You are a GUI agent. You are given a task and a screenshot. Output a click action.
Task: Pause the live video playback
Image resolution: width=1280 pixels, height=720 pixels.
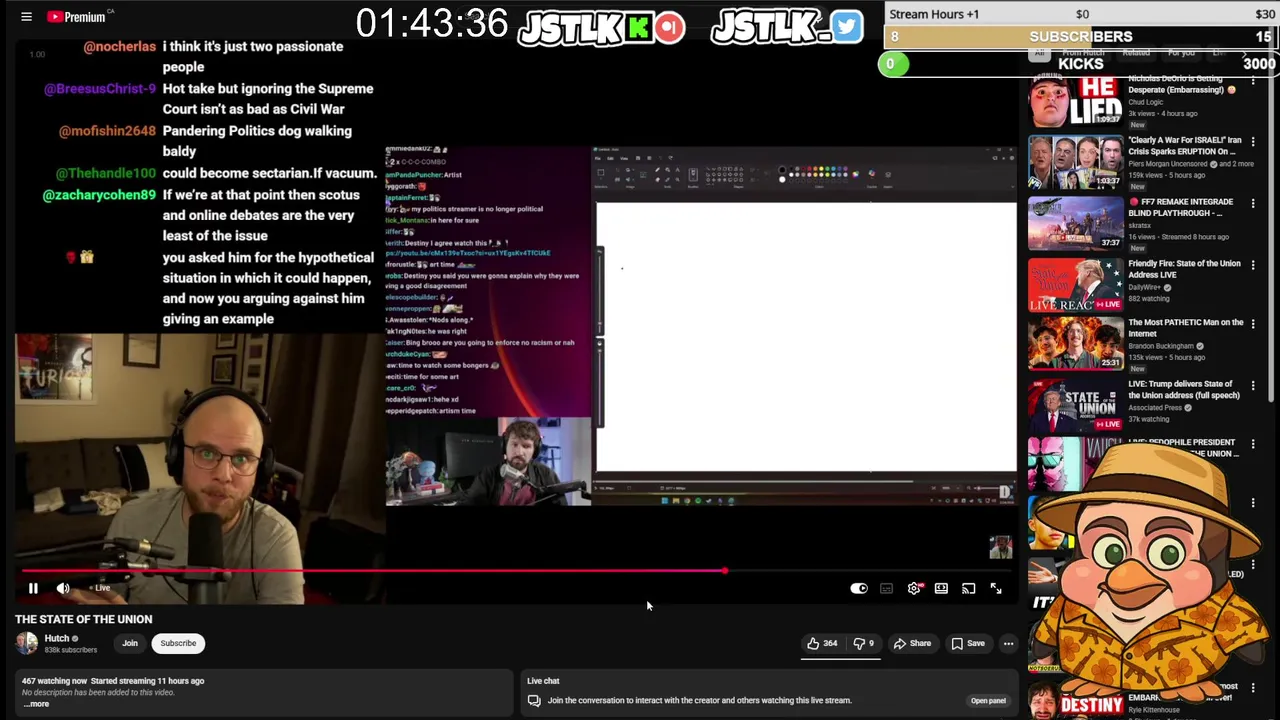tap(33, 589)
